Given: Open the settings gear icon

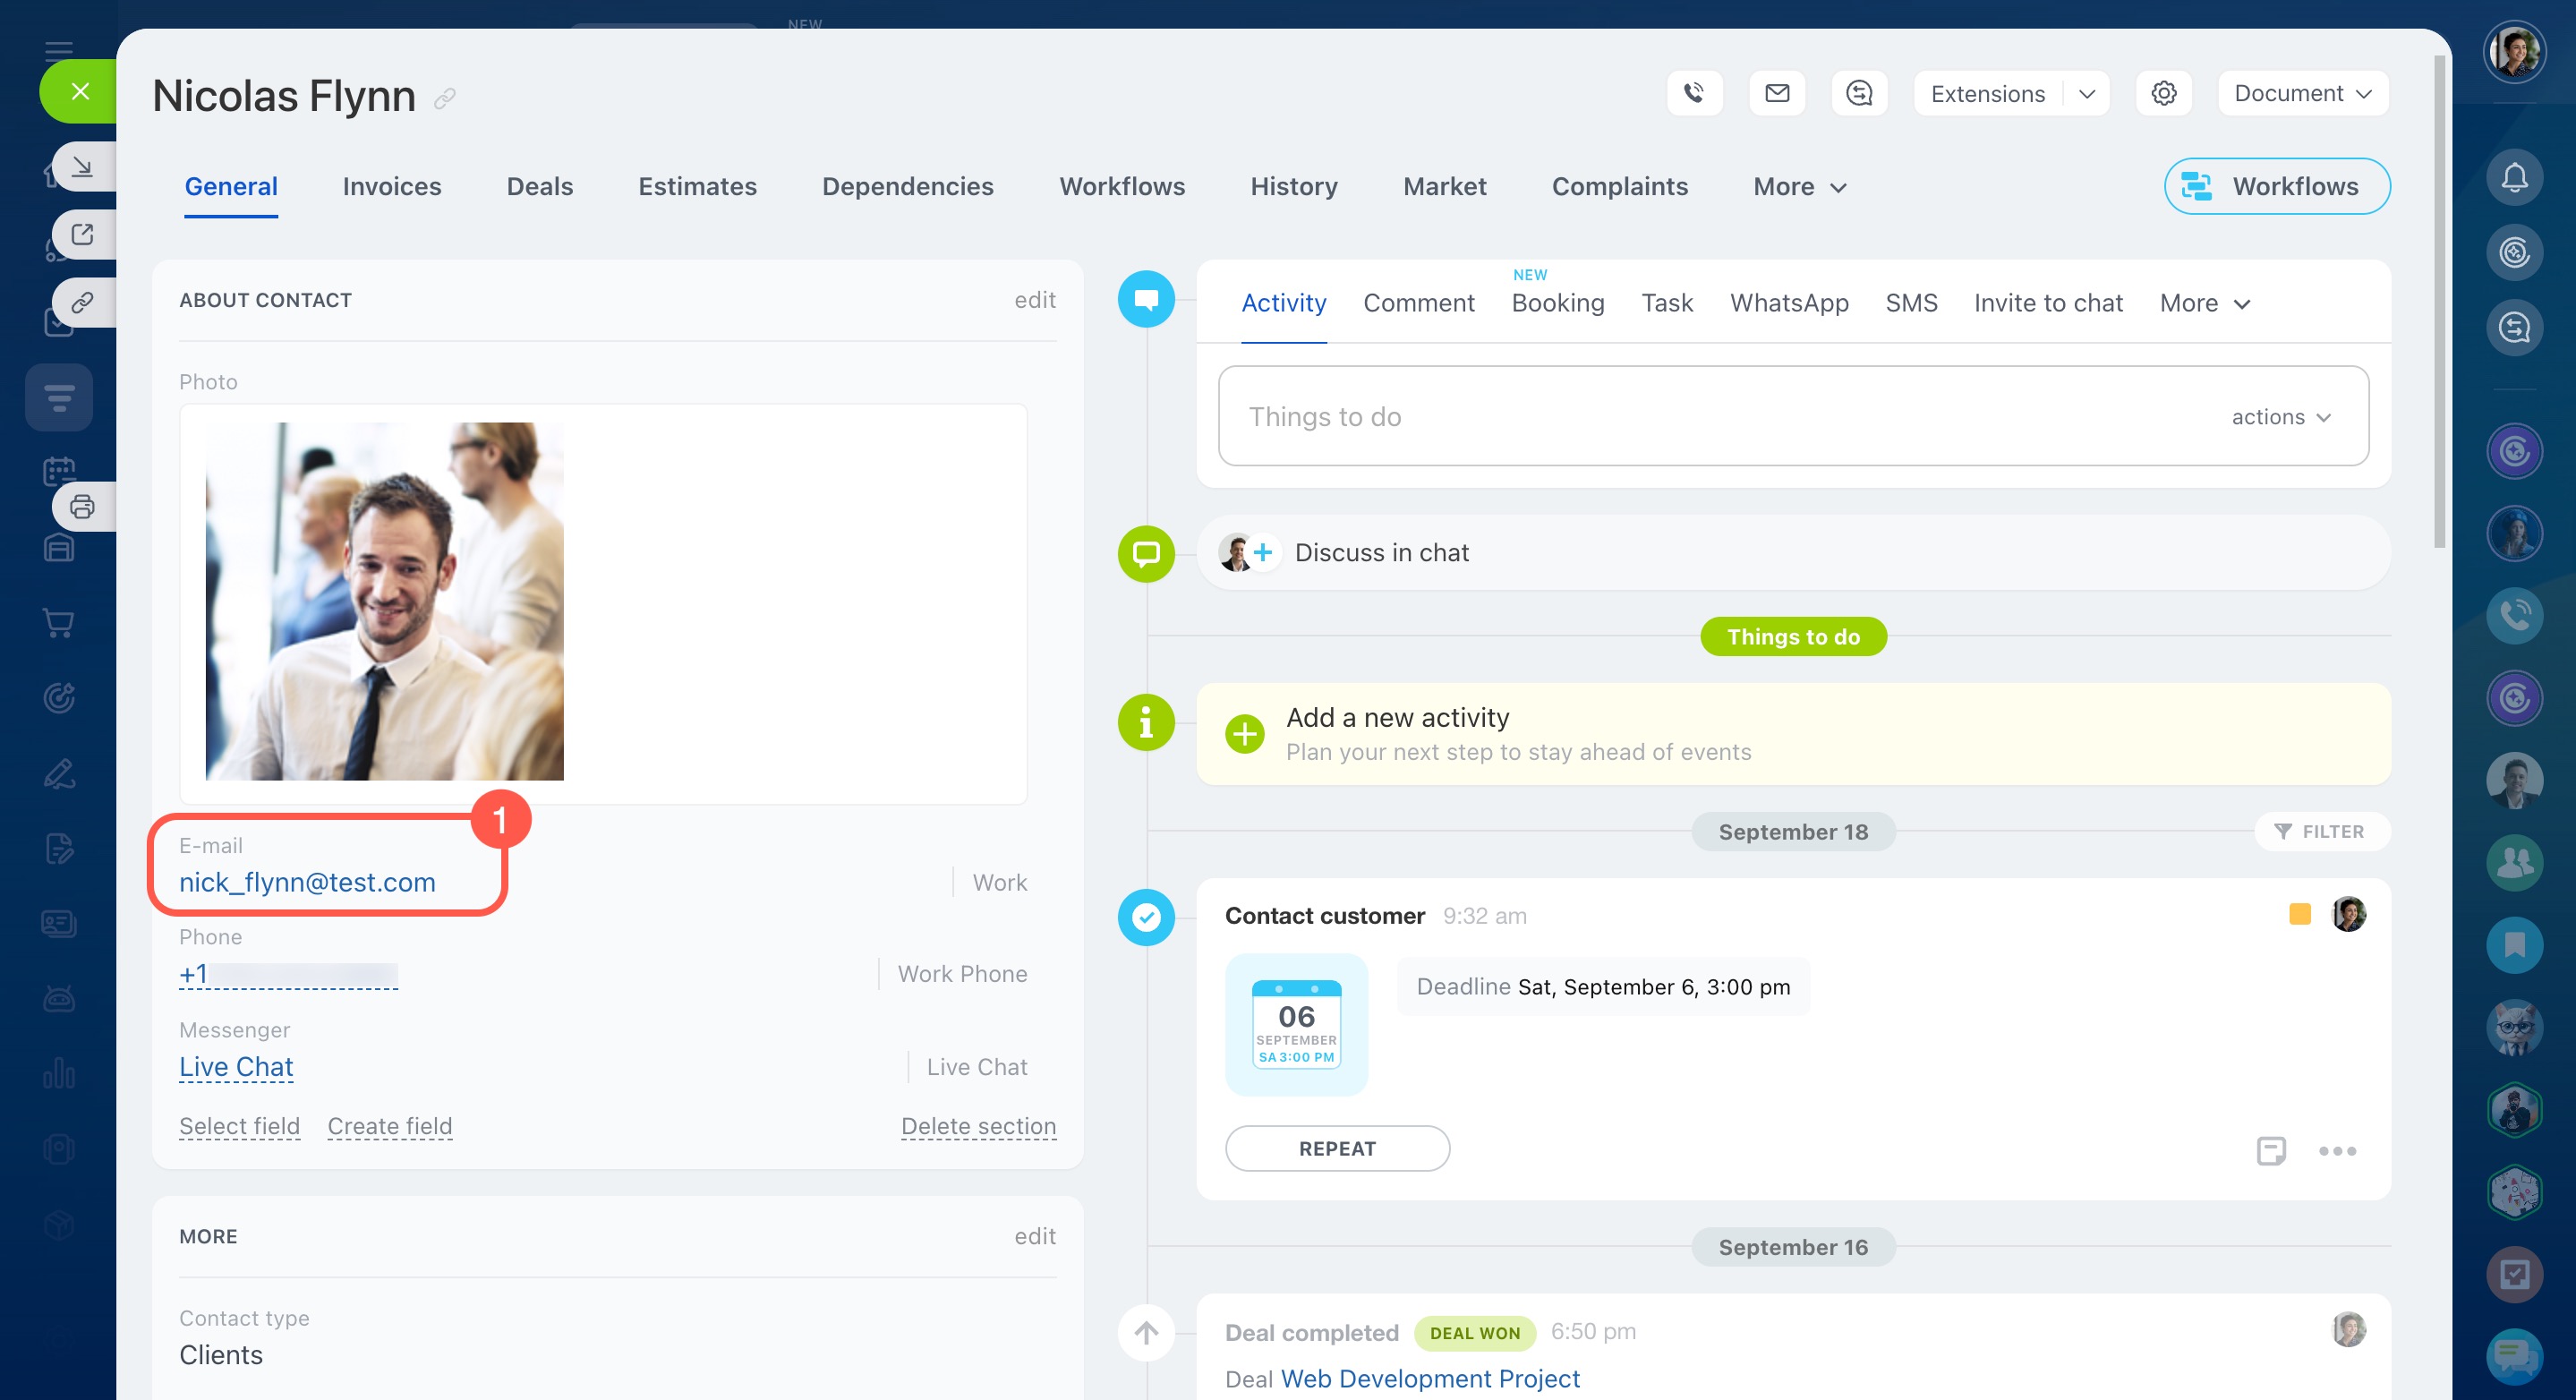Looking at the screenshot, I should (2163, 93).
